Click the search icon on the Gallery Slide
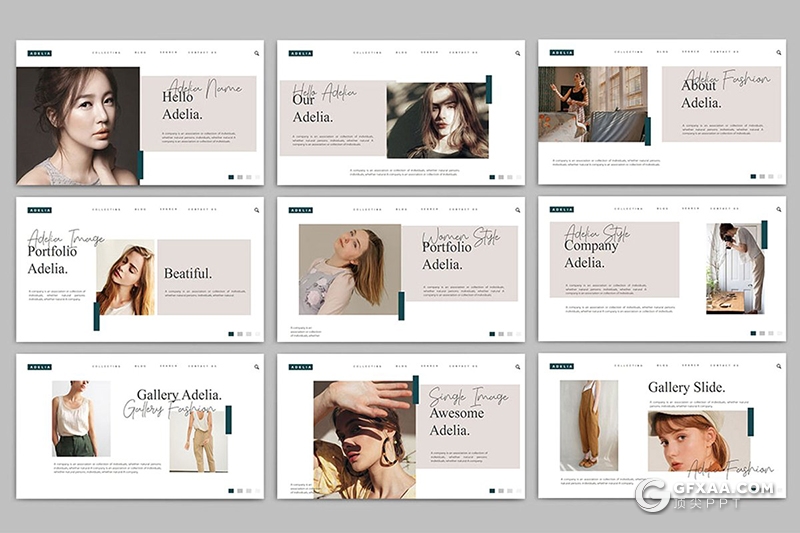Image resolution: width=800 pixels, height=533 pixels. point(778,367)
